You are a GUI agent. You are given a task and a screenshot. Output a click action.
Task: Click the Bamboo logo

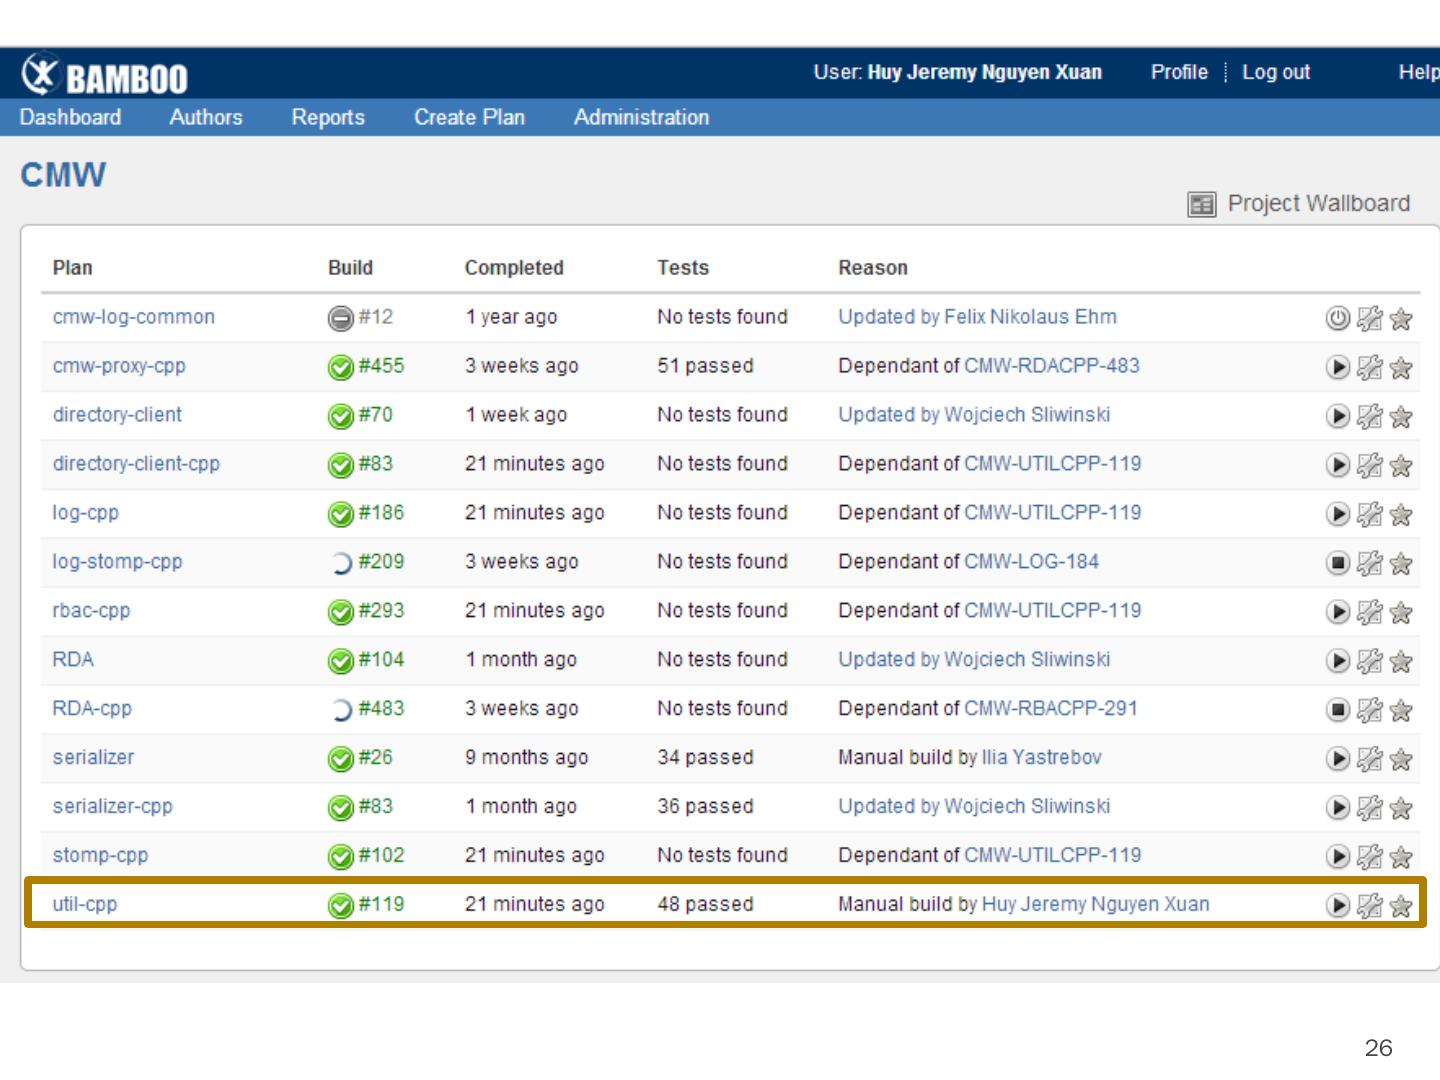point(105,76)
